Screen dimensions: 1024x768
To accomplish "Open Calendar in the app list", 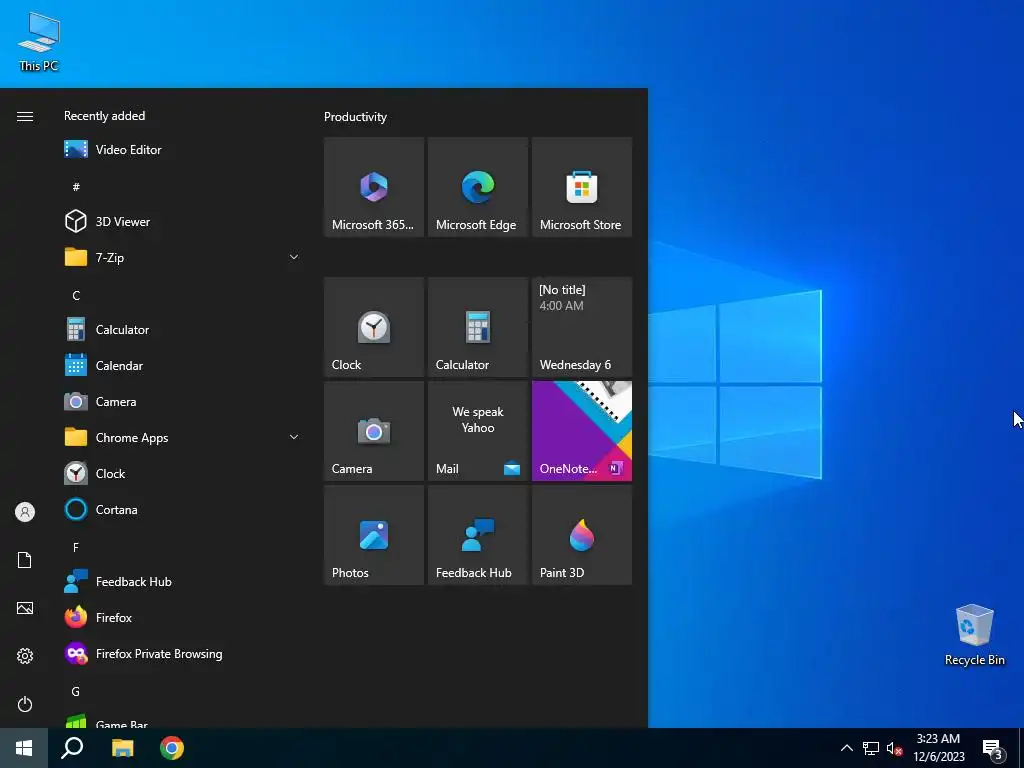I will tap(182, 366).
